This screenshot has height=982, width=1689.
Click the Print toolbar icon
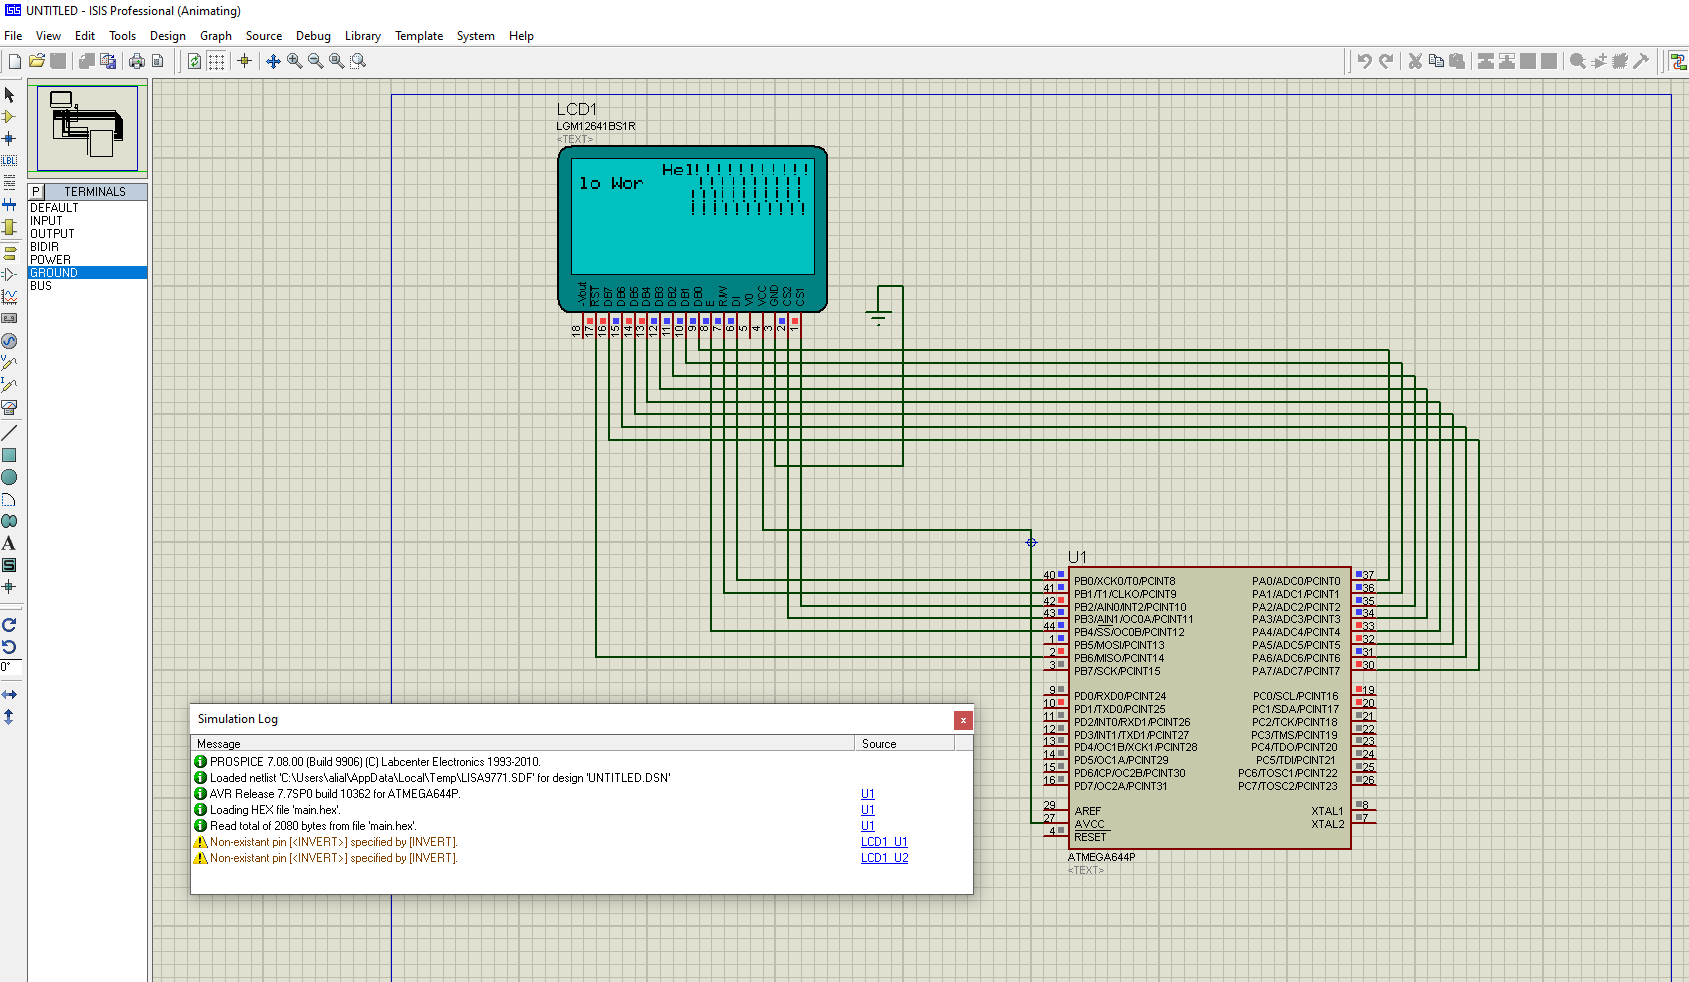pos(137,61)
